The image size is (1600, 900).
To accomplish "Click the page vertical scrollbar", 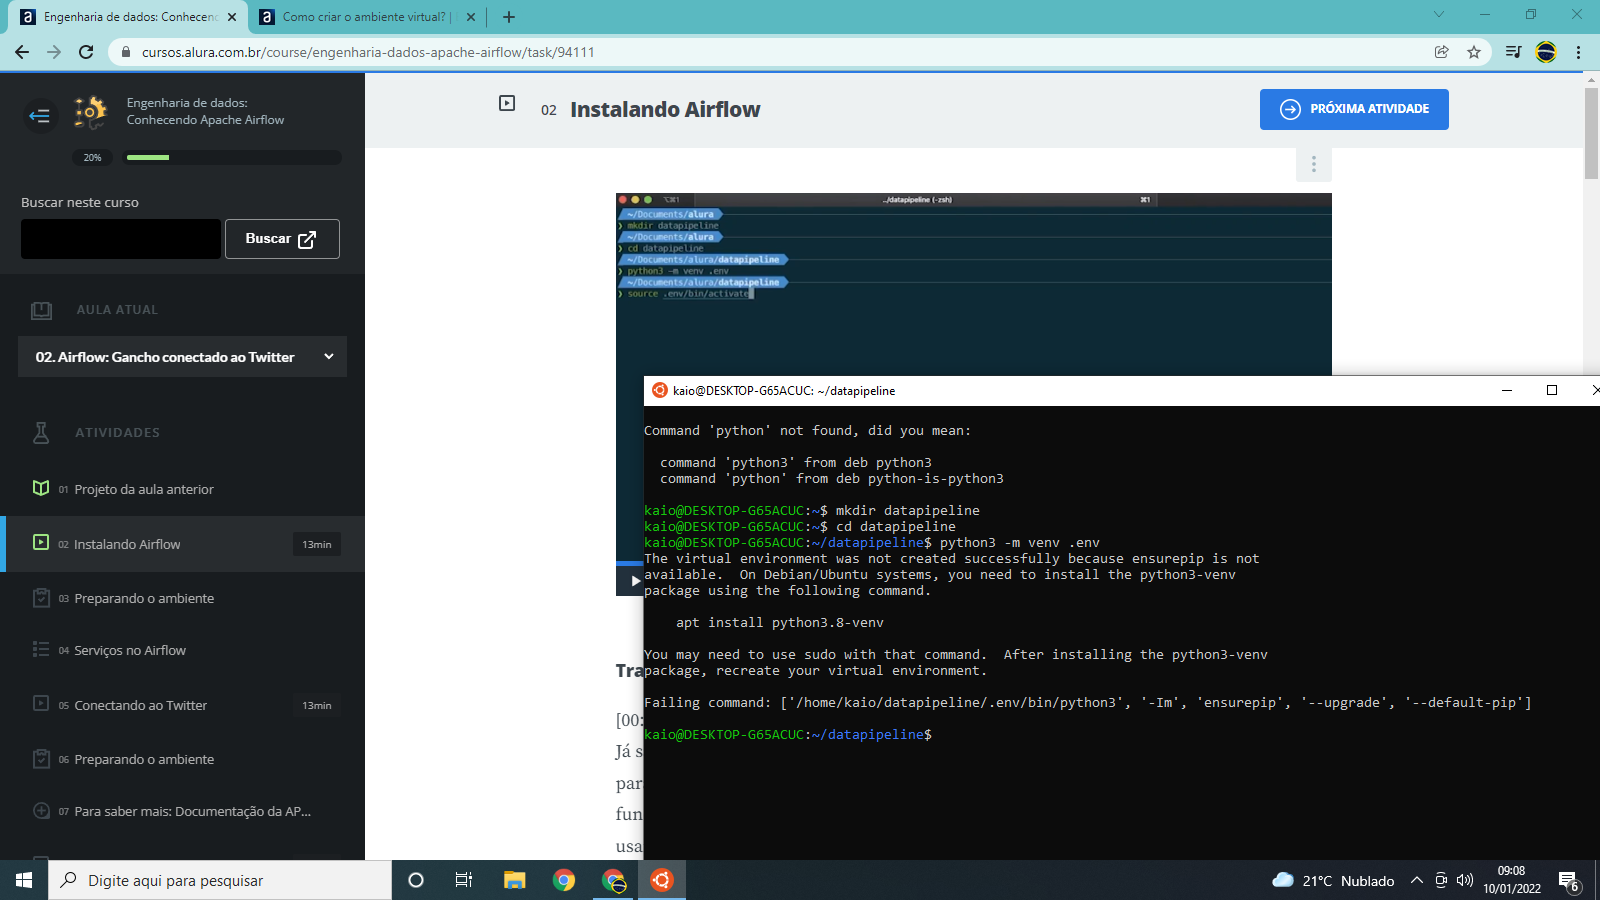I will (x=1591, y=134).
